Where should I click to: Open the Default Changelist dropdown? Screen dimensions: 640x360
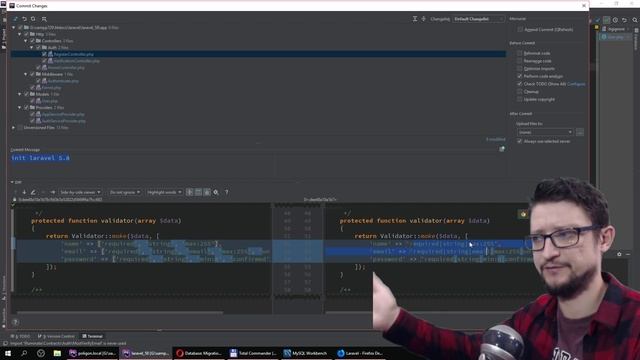pyautogui.click(x=478, y=19)
